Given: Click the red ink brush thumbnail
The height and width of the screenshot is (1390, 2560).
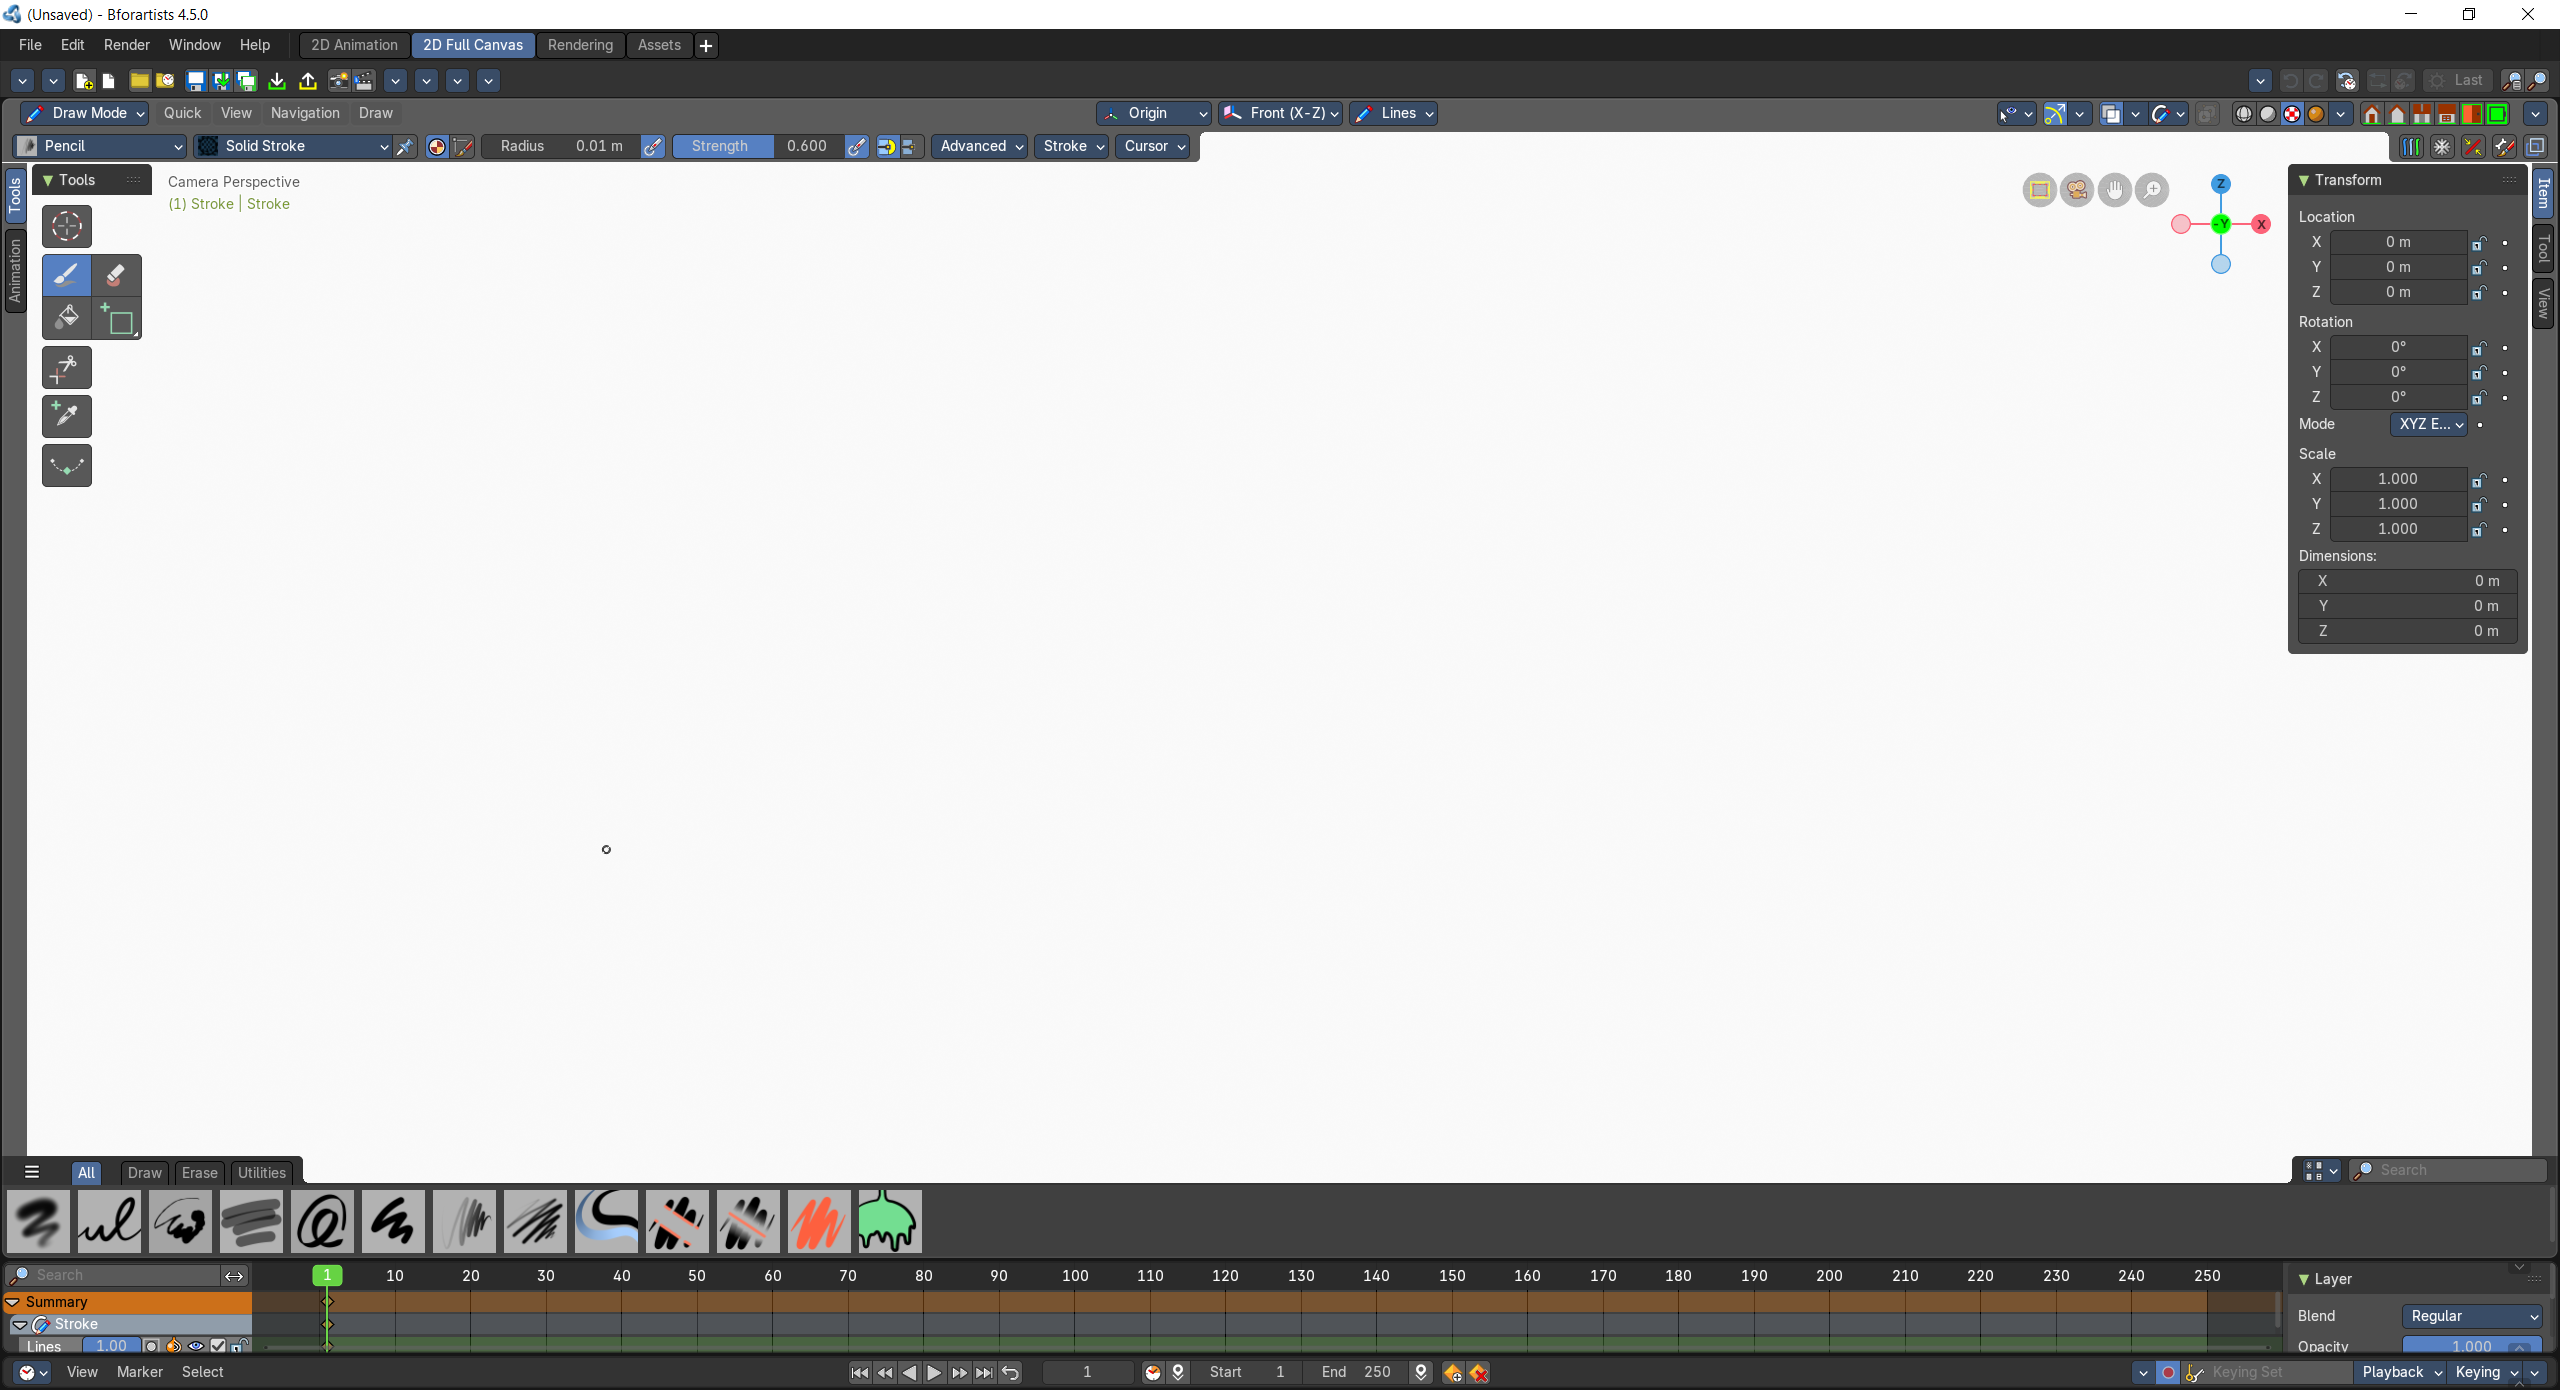Looking at the screenshot, I should (819, 1221).
